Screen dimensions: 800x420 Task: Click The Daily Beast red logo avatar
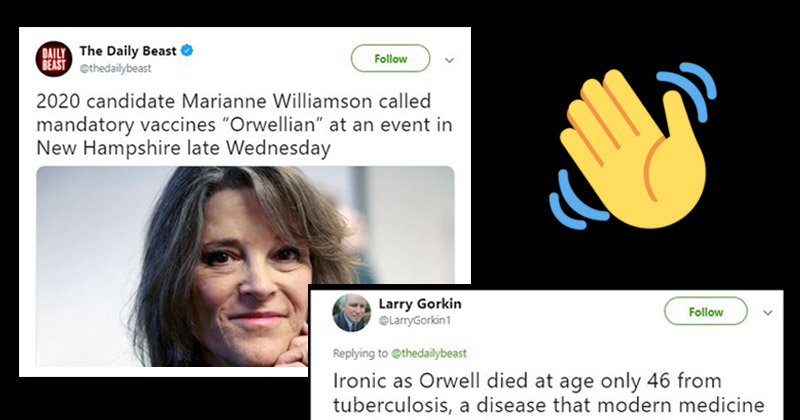[x=54, y=59]
